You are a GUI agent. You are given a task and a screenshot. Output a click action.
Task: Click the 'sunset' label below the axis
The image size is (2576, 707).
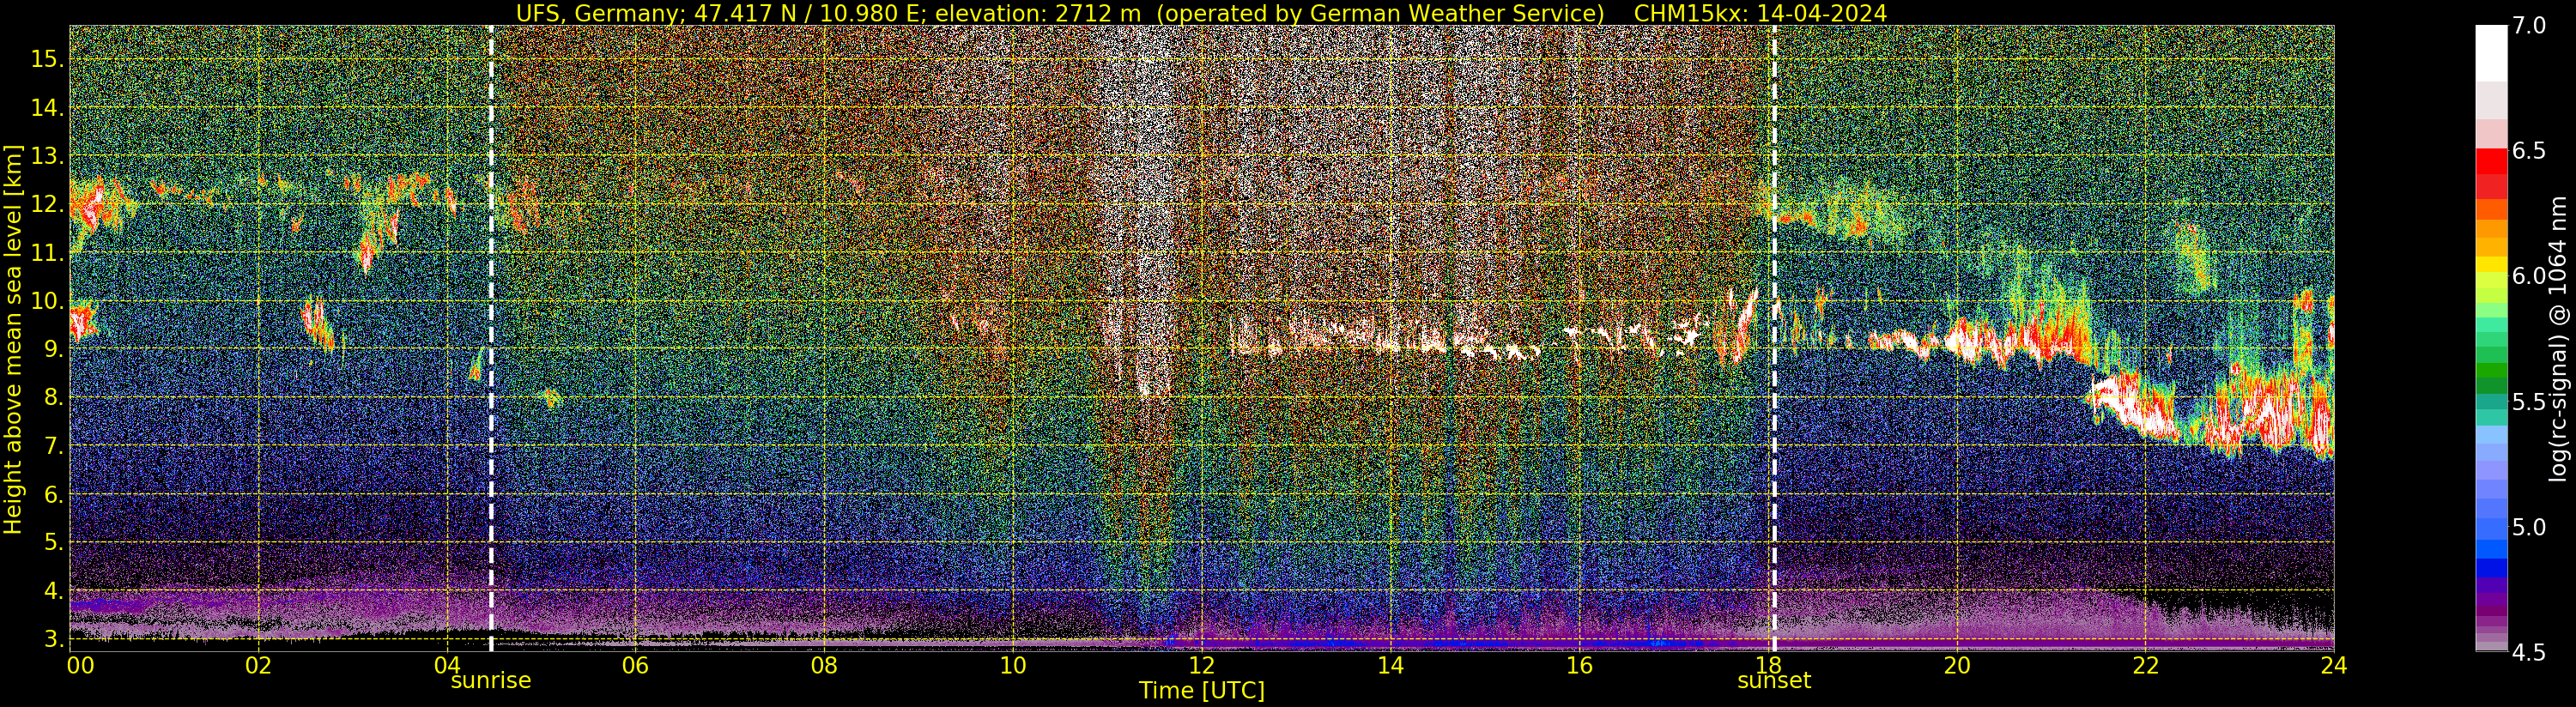click(1774, 681)
